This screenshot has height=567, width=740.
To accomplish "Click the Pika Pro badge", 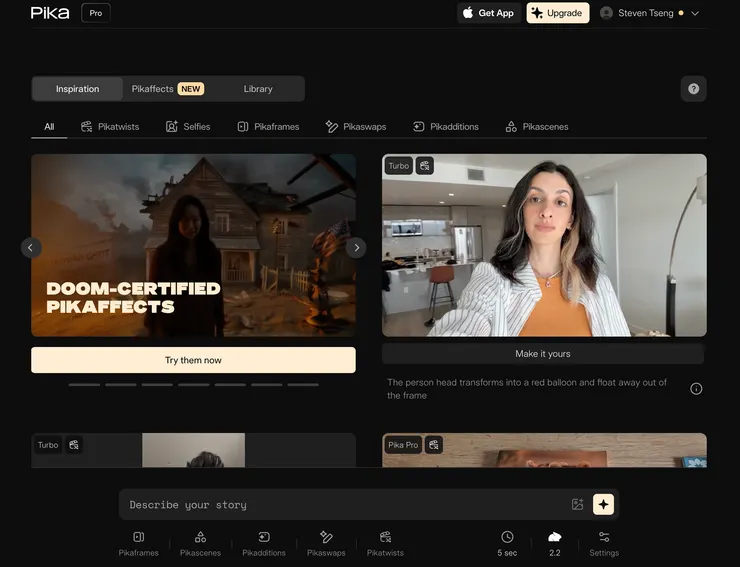I will pyautogui.click(x=403, y=445).
